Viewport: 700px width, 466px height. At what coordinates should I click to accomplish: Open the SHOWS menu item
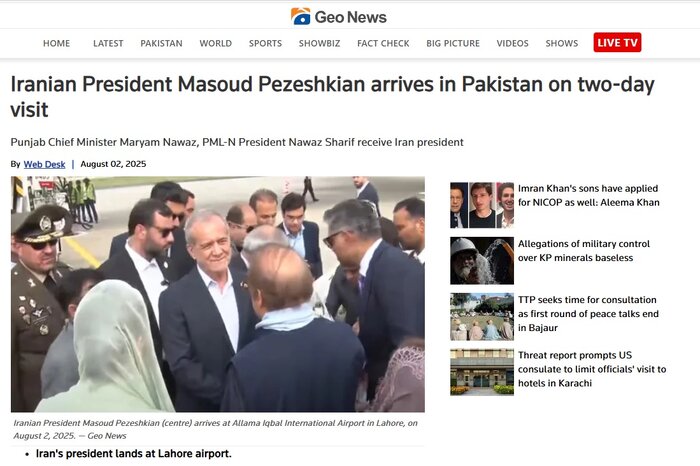point(562,43)
